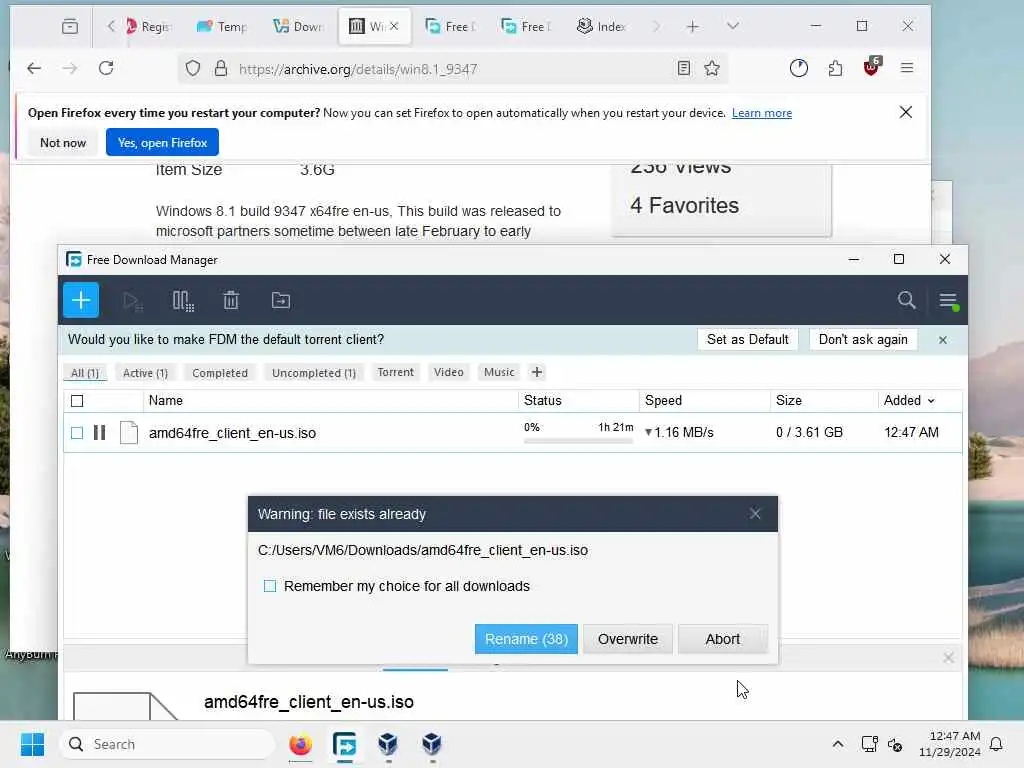Click the pause all downloads toolbar icon
Viewport: 1024px width, 768px height.
click(183, 301)
